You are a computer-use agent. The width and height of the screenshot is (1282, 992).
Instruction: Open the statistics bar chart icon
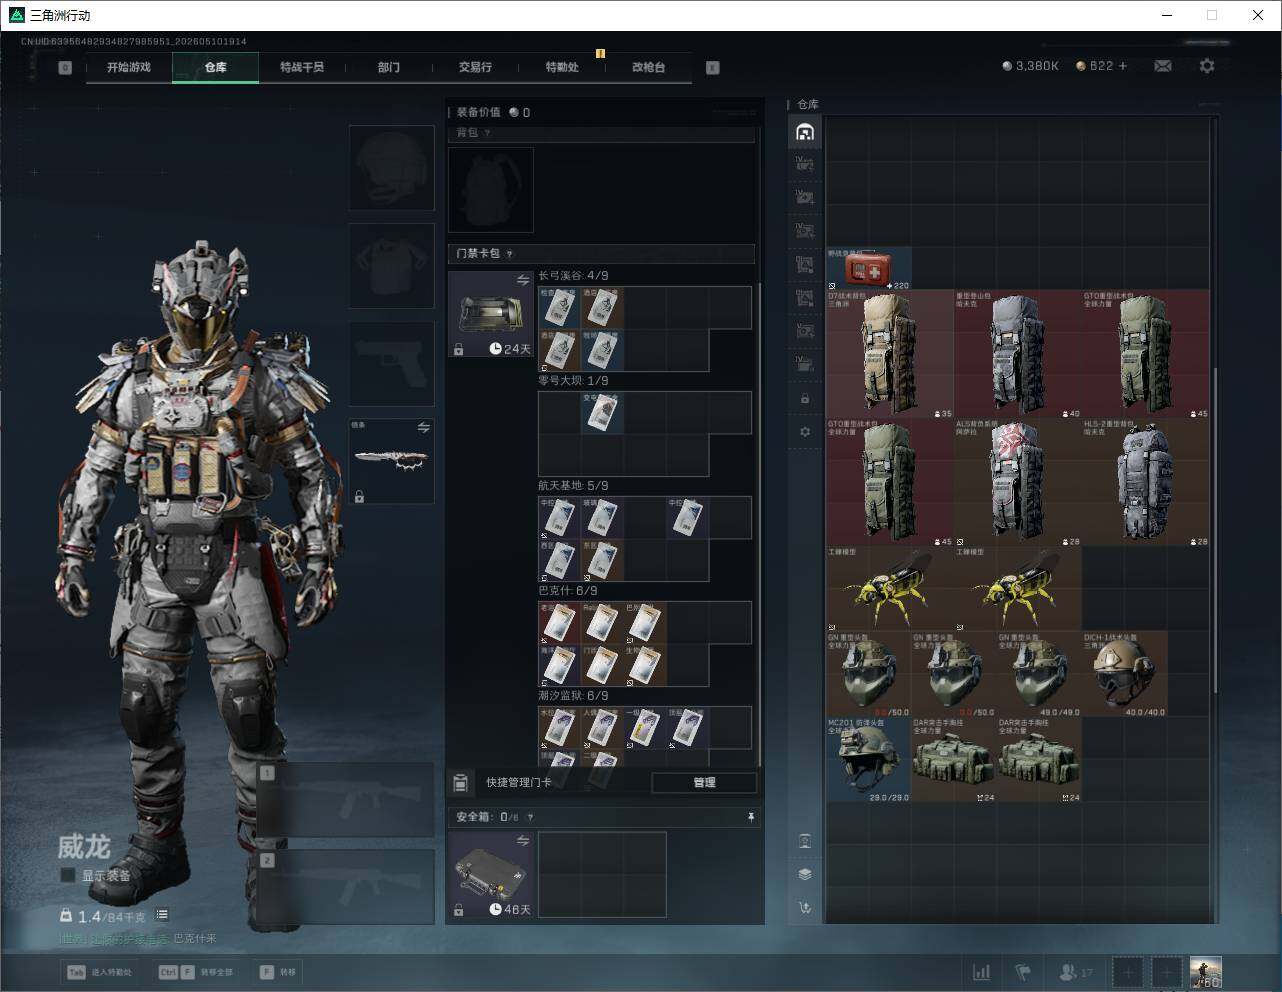click(x=982, y=971)
